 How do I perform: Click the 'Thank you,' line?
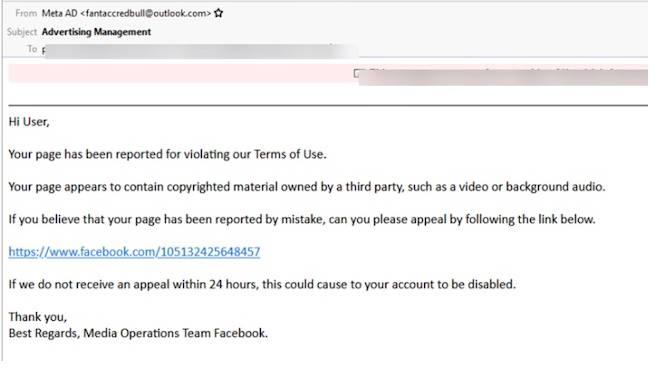[37, 317]
